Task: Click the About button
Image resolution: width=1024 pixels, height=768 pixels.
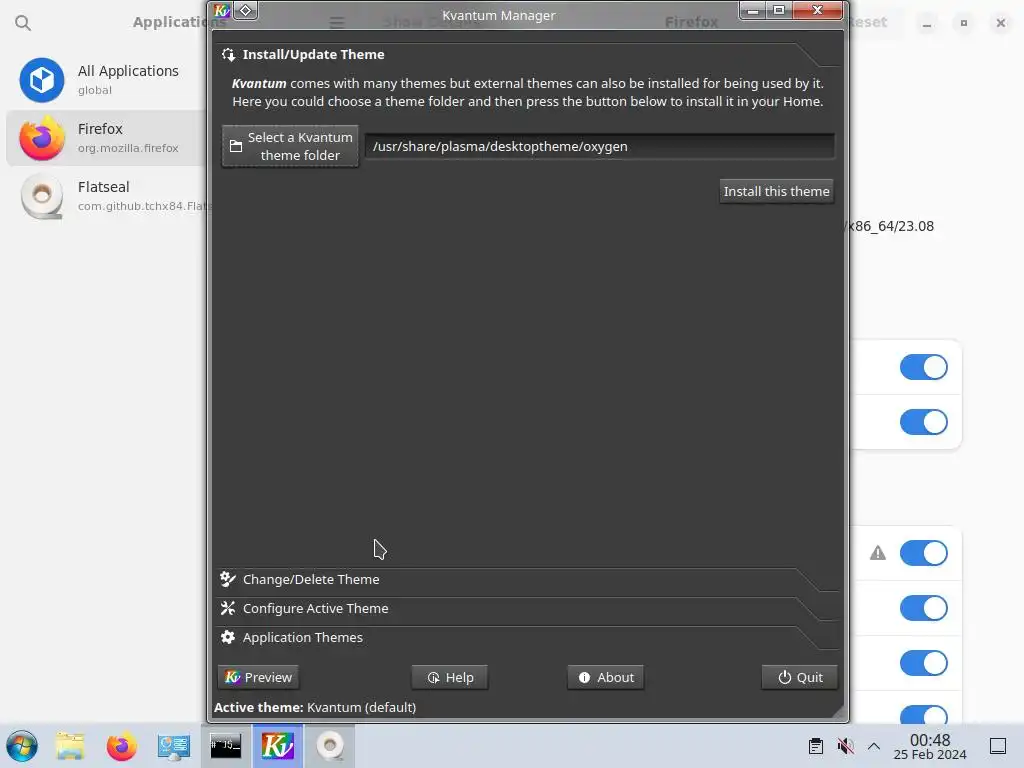Action: [x=605, y=677]
